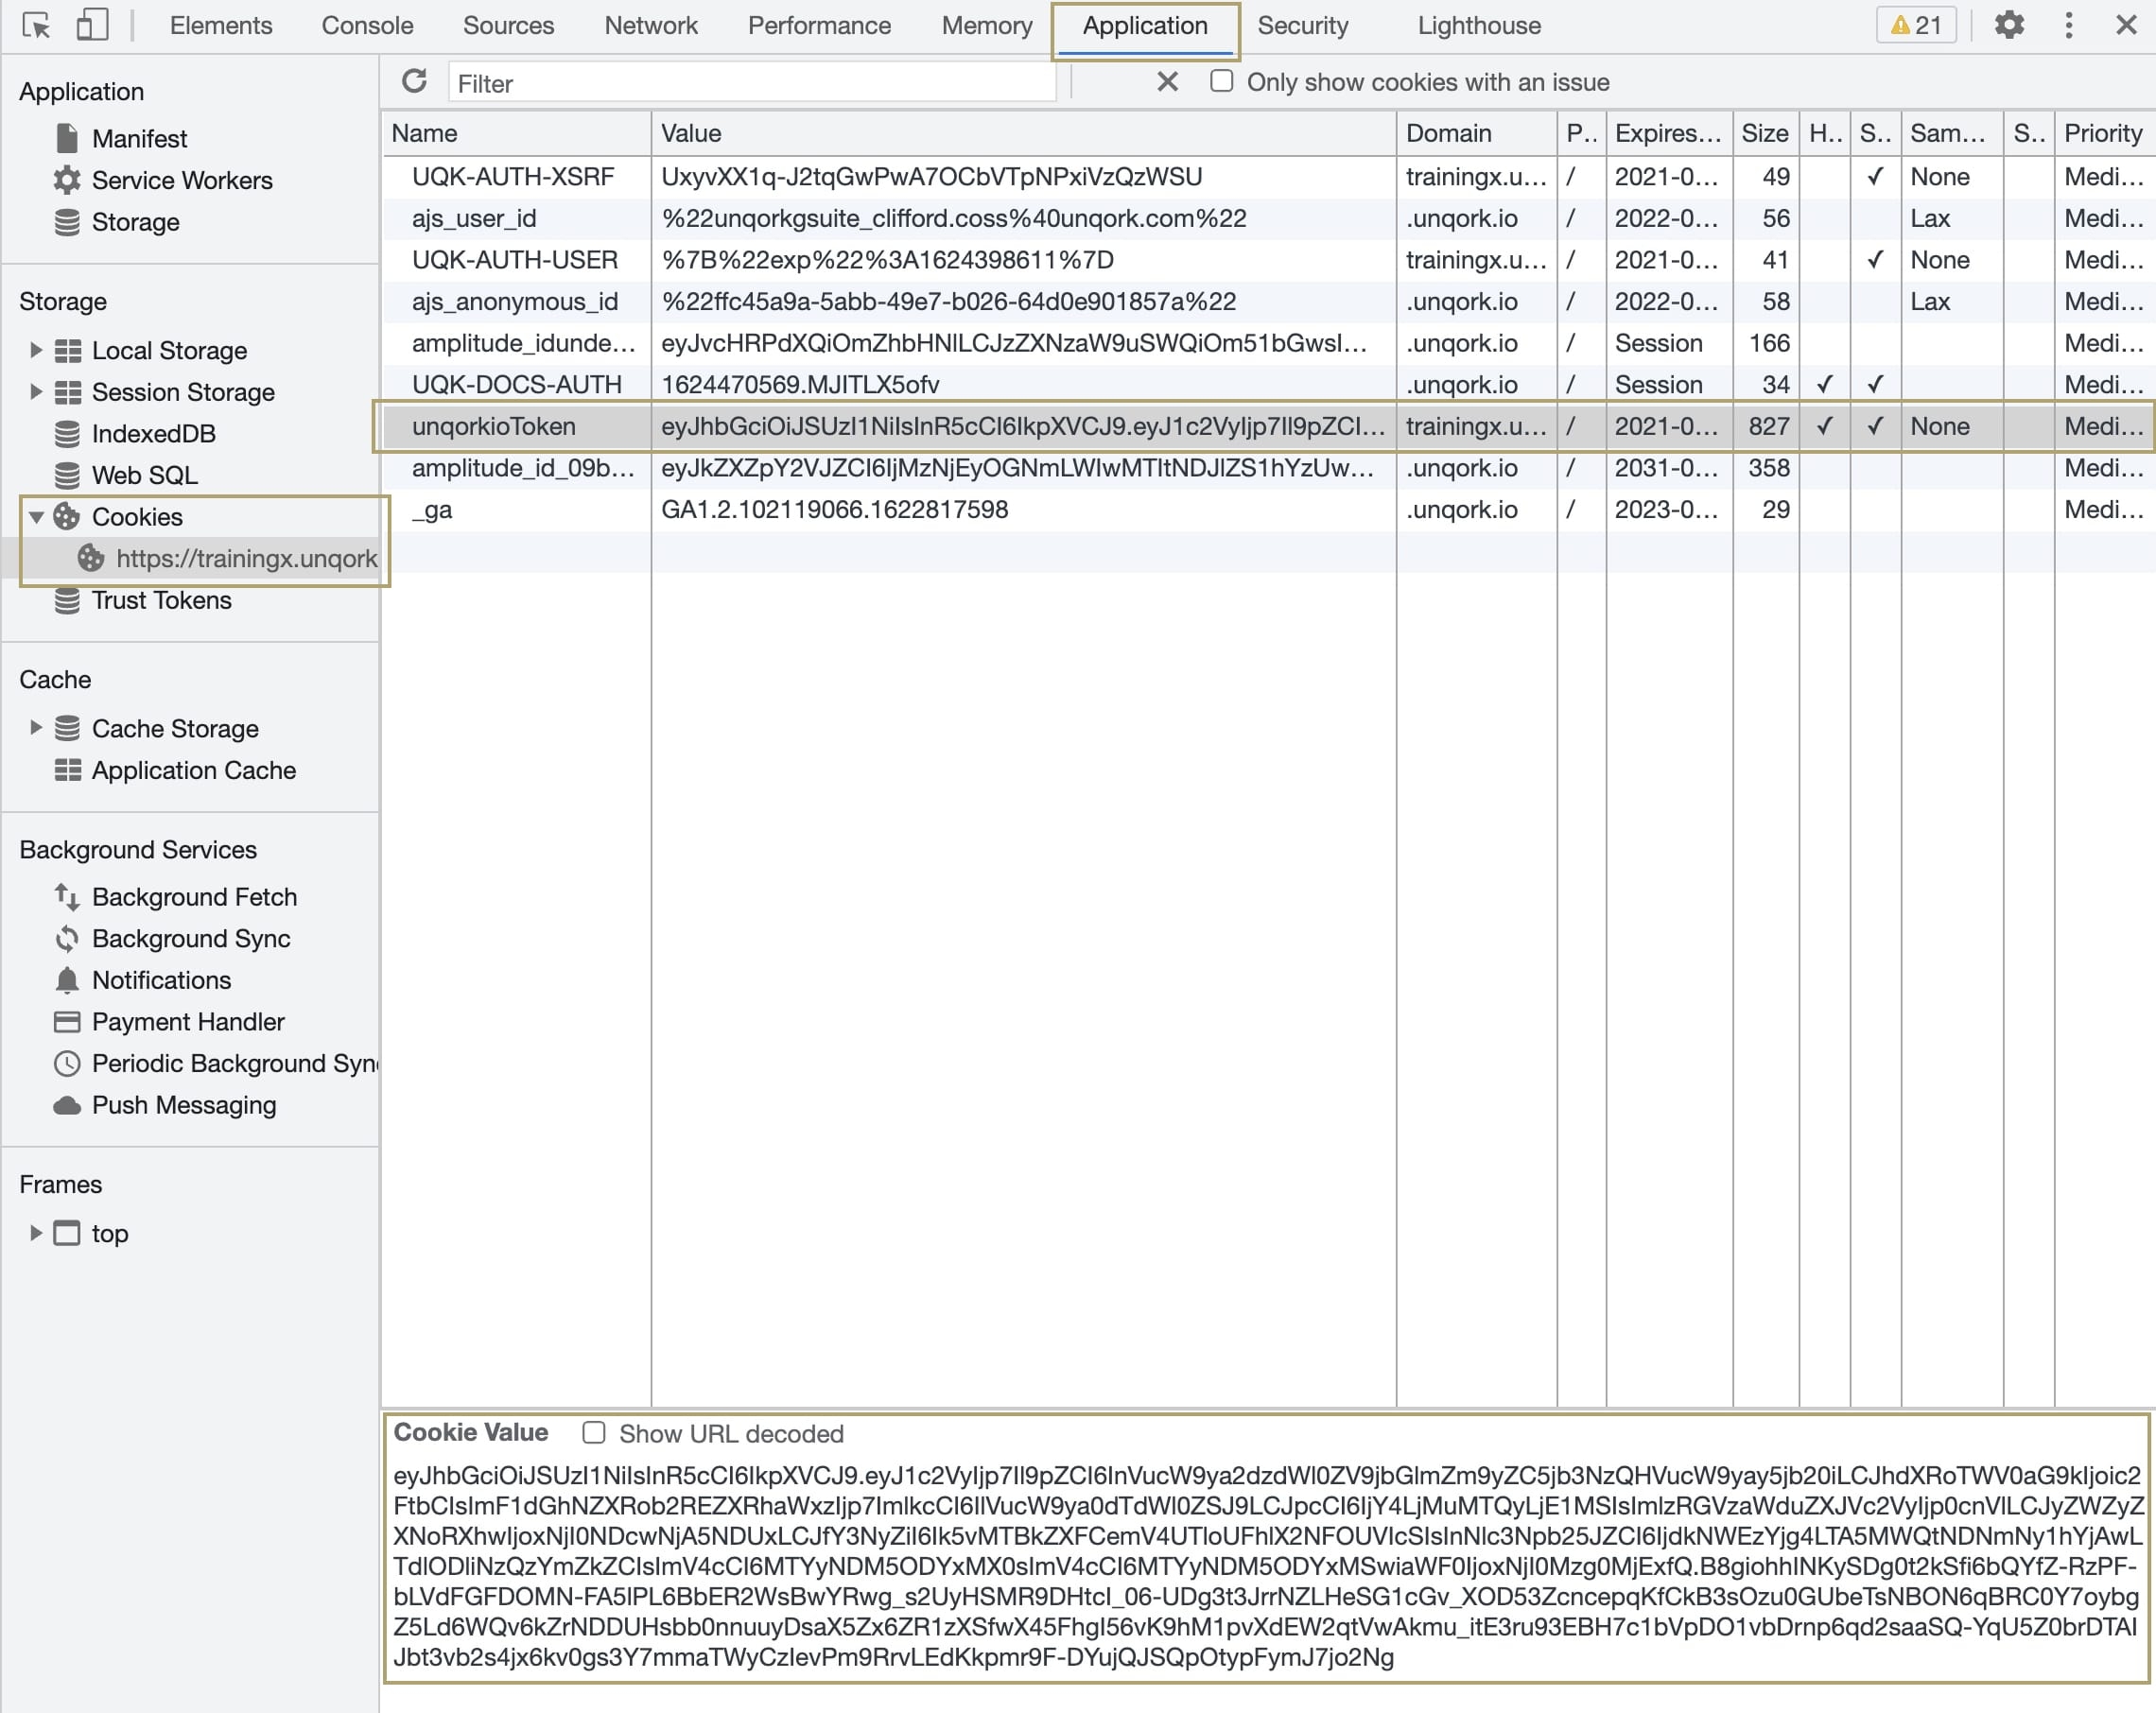Open the Lighthouse tab
The image size is (2156, 1713).
point(1479,26)
